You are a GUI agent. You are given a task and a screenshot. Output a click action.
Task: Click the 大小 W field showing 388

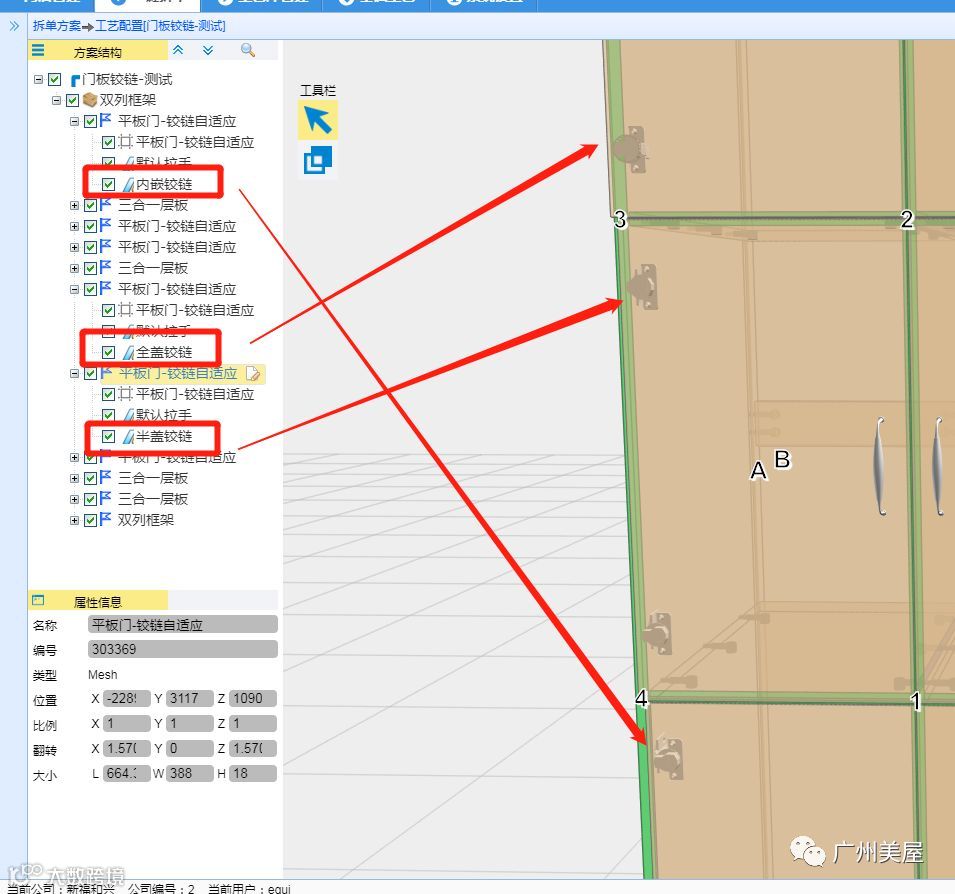(x=189, y=773)
